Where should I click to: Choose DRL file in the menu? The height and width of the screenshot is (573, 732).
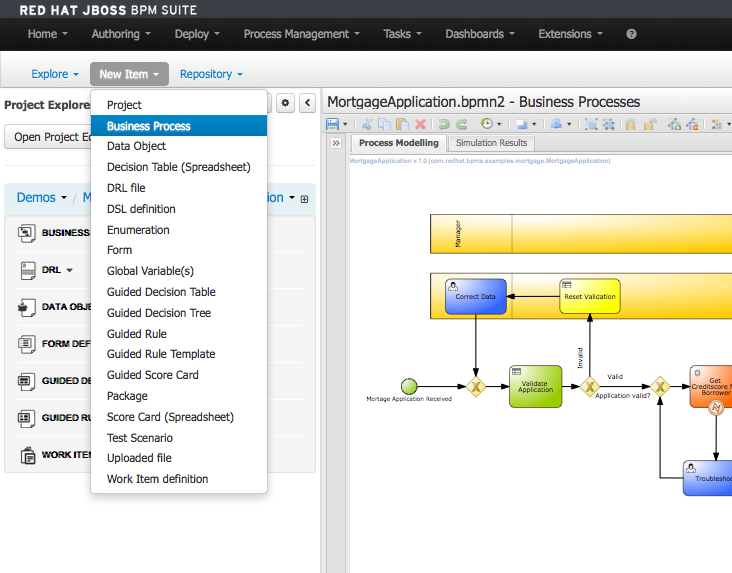pyautogui.click(x=179, y=188)
